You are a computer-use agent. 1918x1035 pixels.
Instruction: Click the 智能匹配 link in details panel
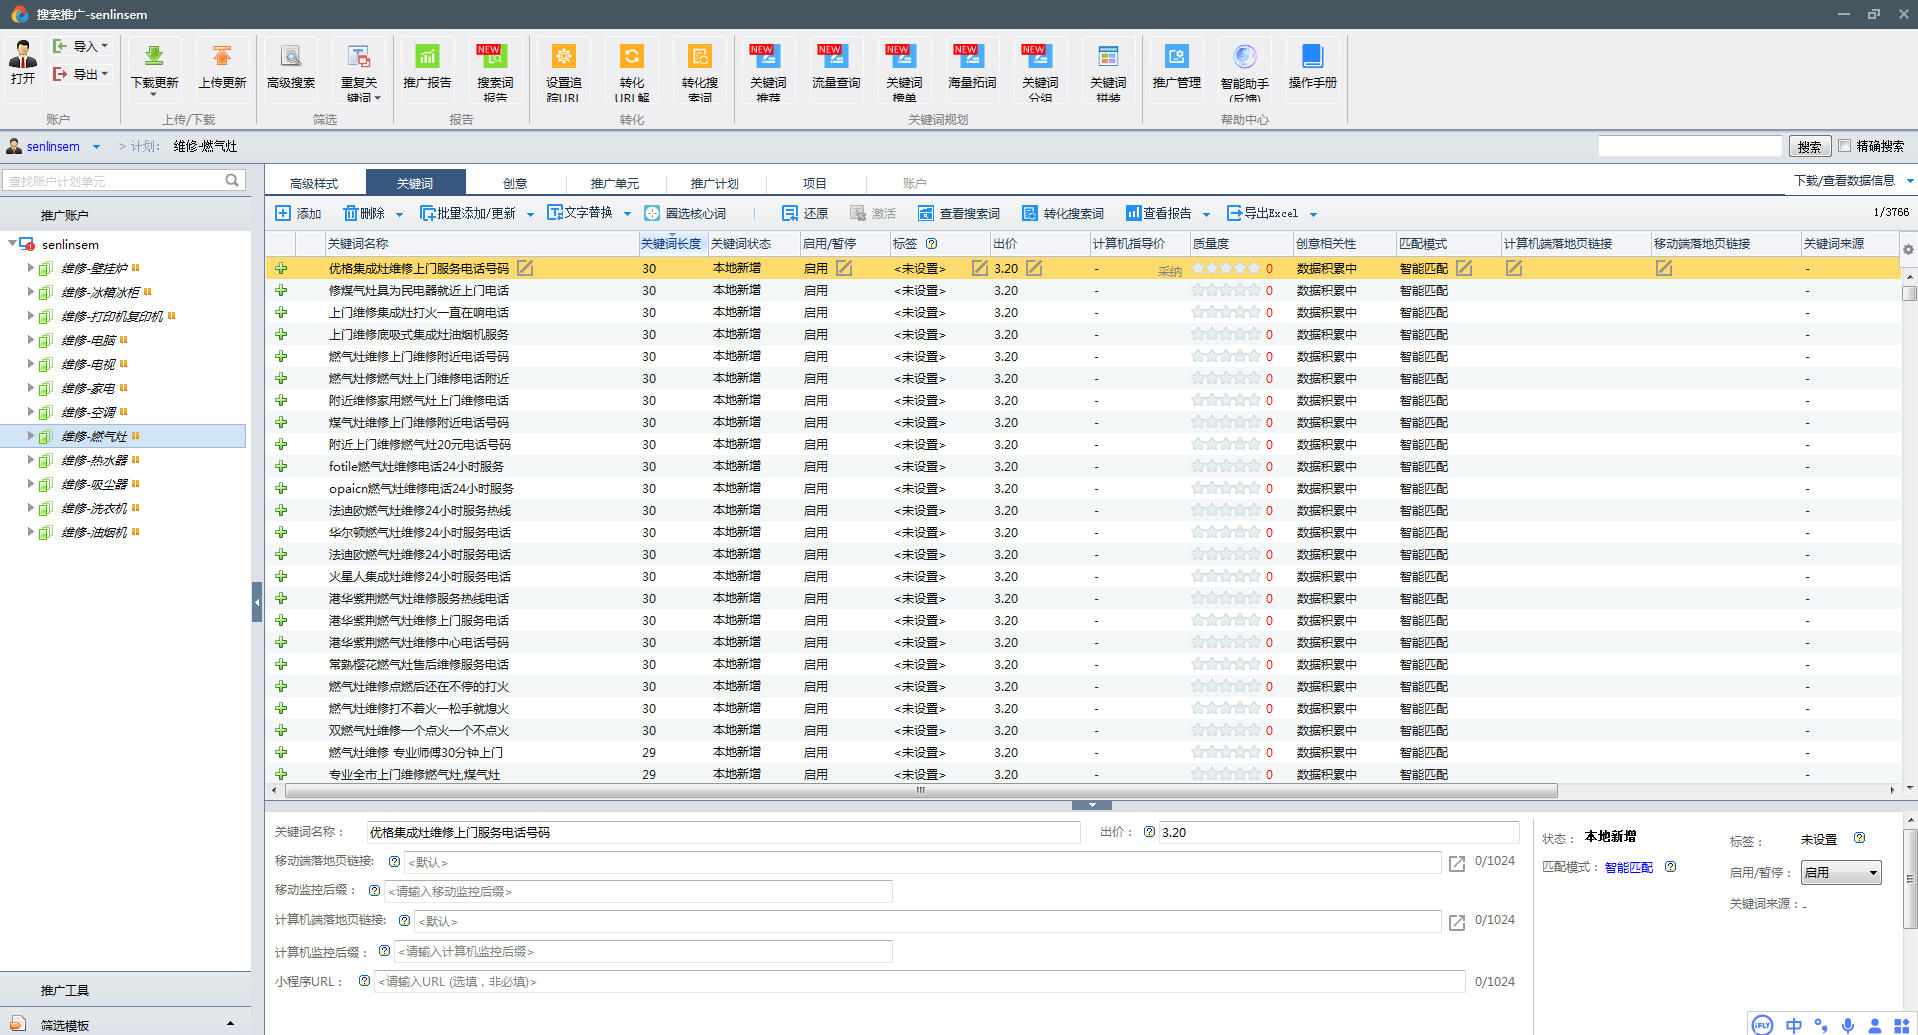(1628, 867)
